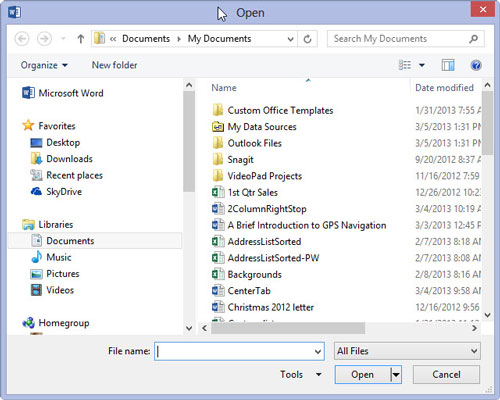Click the Word icon beside CenterTab
The width and height of the screenshot is (500, 400).
218,290
